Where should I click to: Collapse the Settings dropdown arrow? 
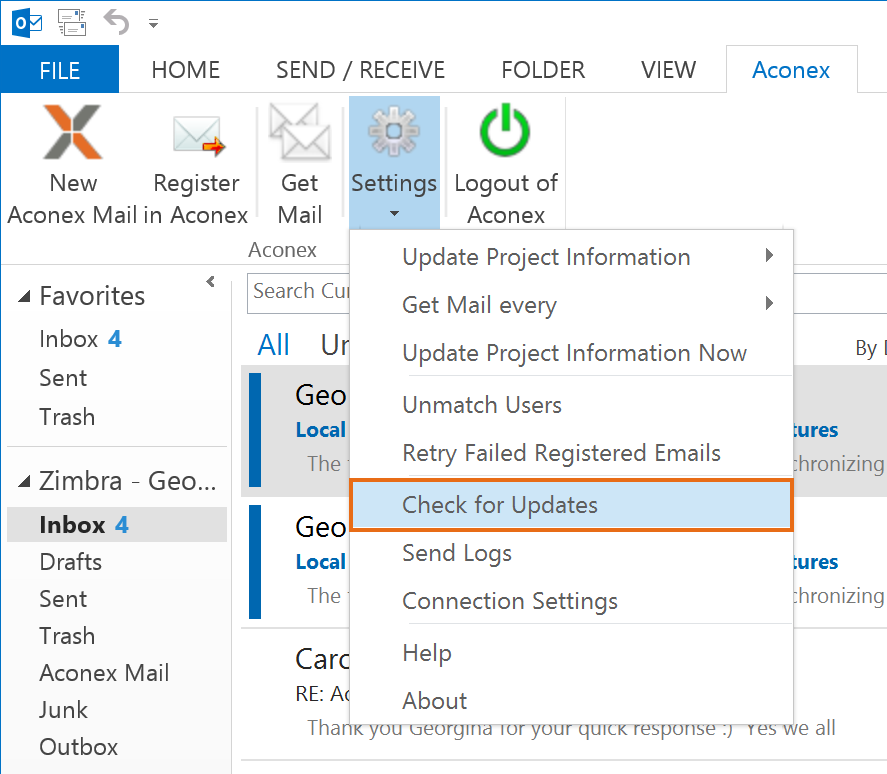(394, 213)
